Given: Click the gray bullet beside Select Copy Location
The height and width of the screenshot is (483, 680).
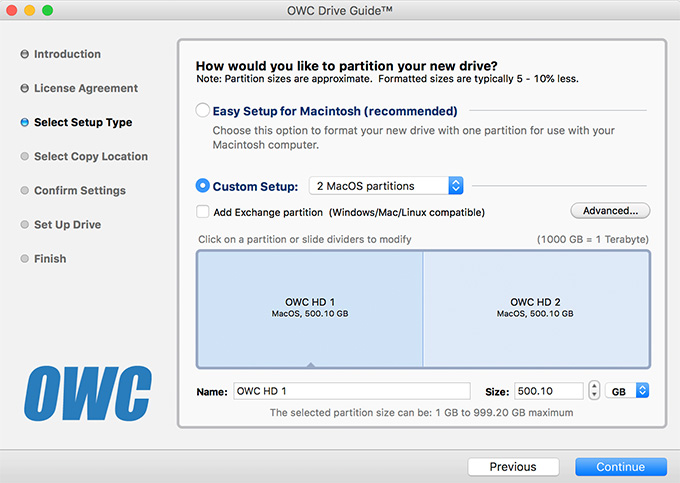Looking at the screenshot, I should click(x=25, y=156).
